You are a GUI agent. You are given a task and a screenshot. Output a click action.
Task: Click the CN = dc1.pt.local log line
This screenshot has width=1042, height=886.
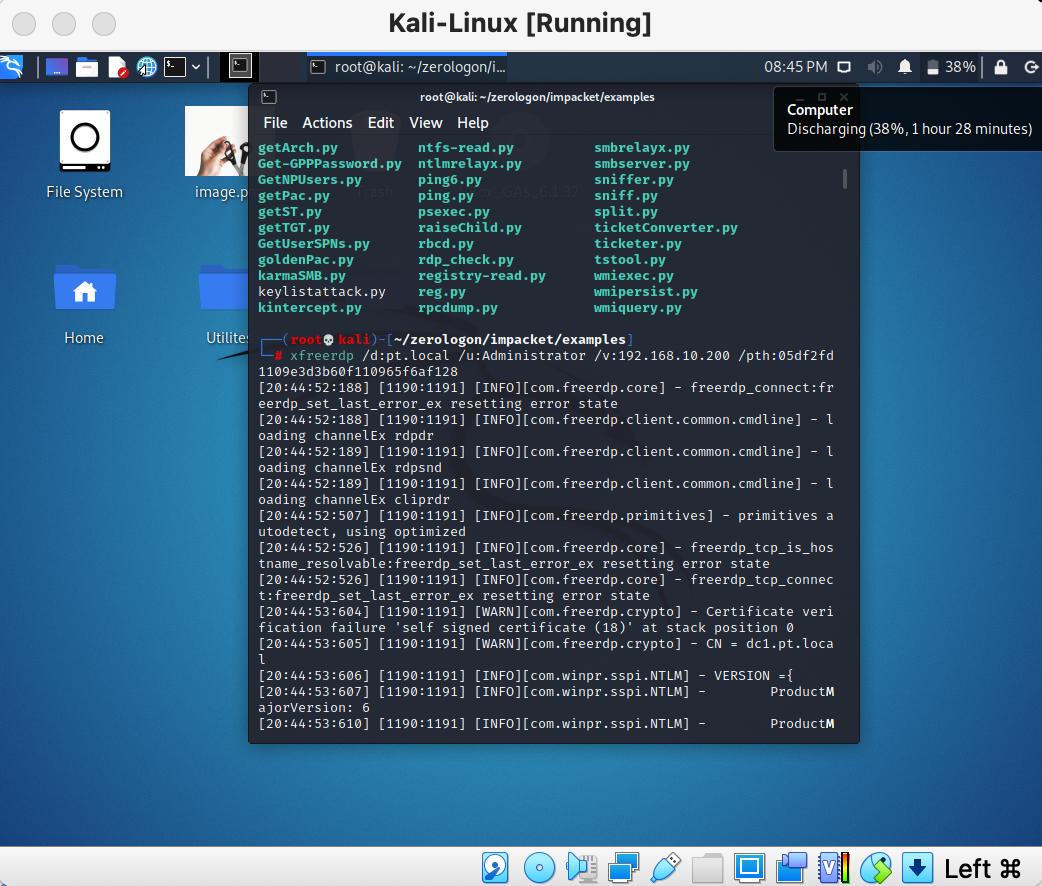pos(546,651)
